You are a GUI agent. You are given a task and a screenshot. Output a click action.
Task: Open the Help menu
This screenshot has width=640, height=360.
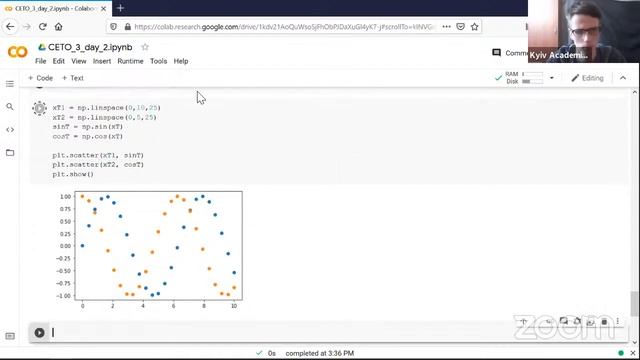click(181, 61)
